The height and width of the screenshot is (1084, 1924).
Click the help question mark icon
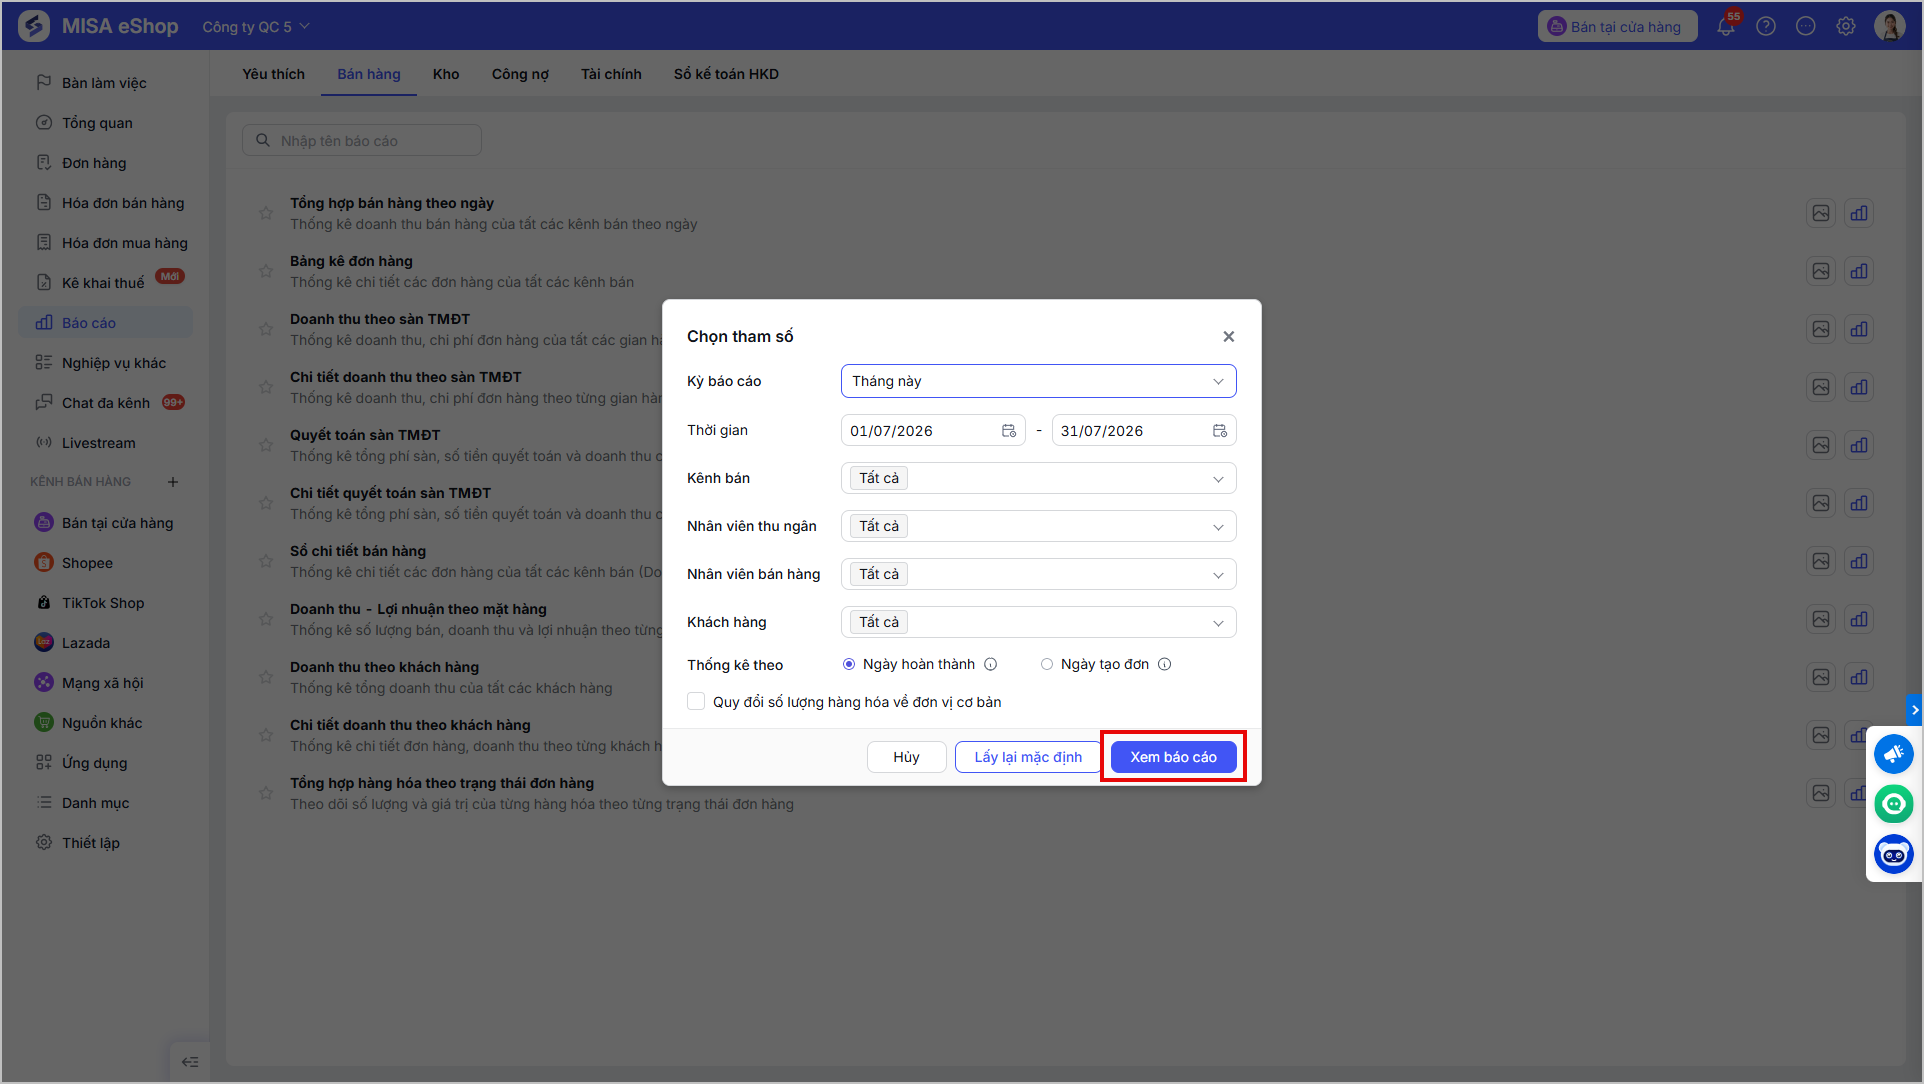[x=1766, y=27]
